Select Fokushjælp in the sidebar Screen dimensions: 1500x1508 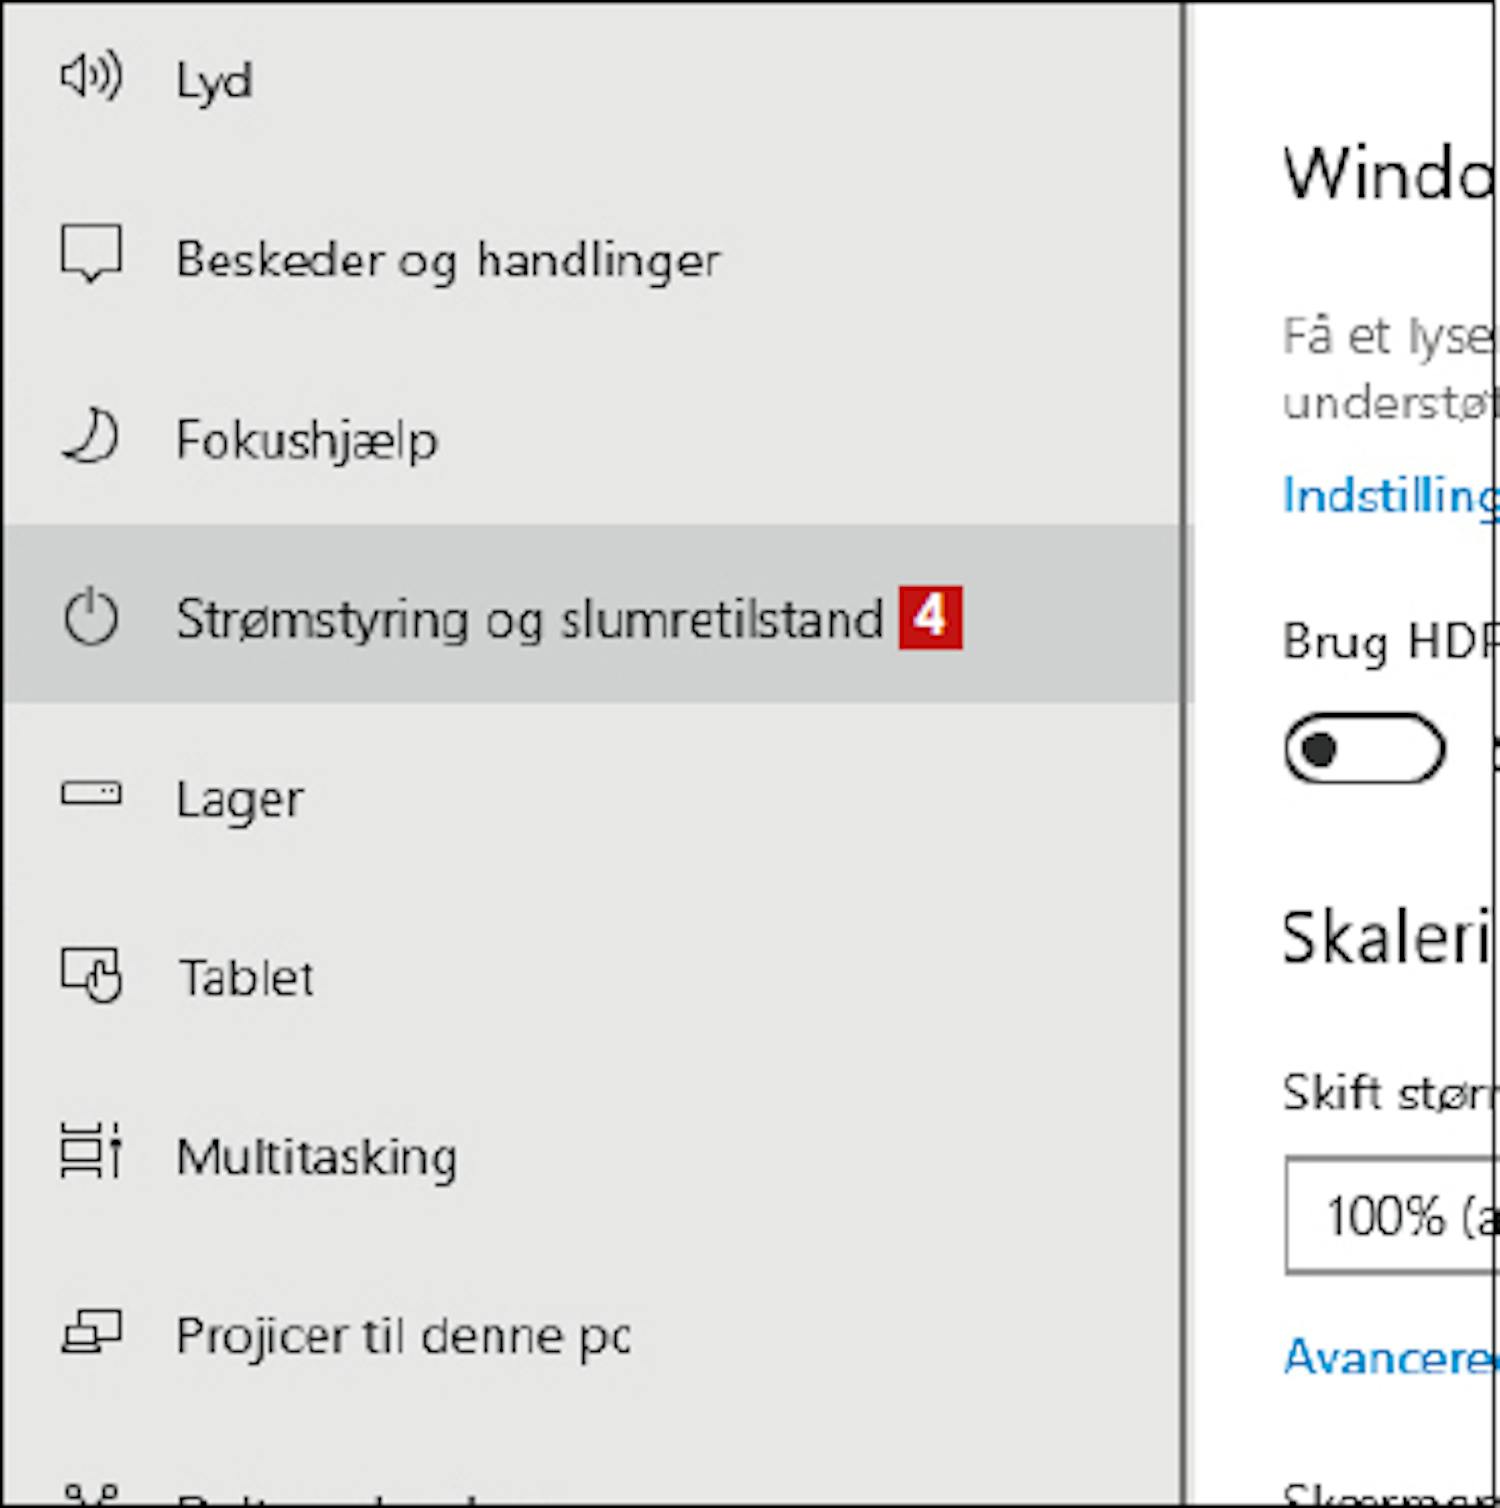pyautogui.click(x=592, y=438)
